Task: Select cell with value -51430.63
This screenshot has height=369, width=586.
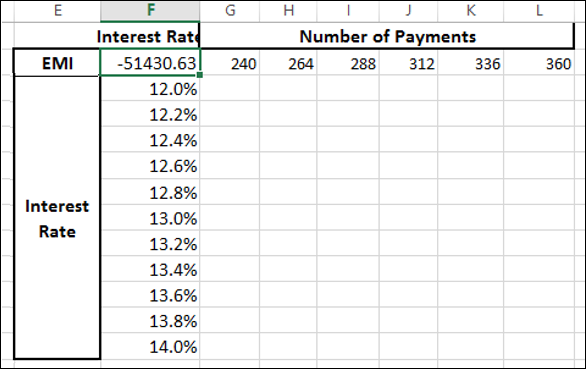Action: [x=150, y=63]
